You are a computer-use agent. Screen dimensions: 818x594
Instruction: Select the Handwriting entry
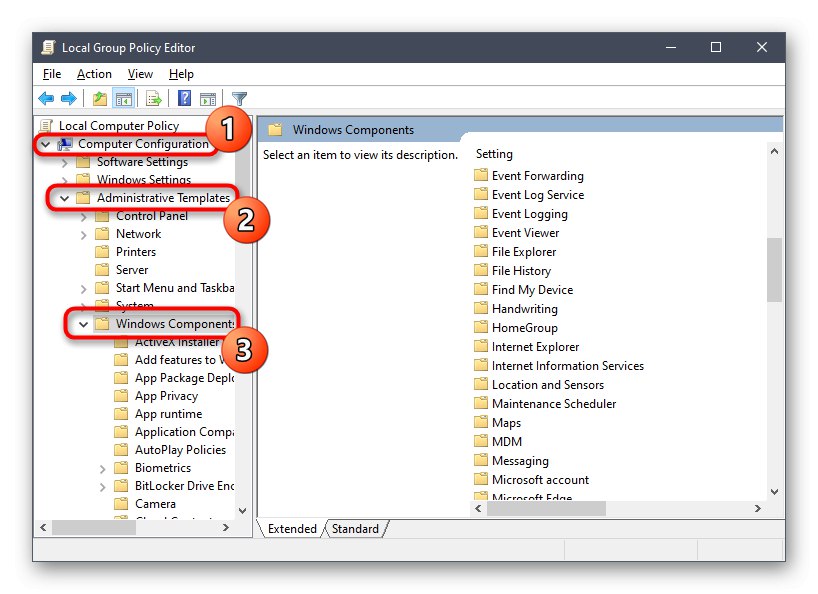[525, 308]
